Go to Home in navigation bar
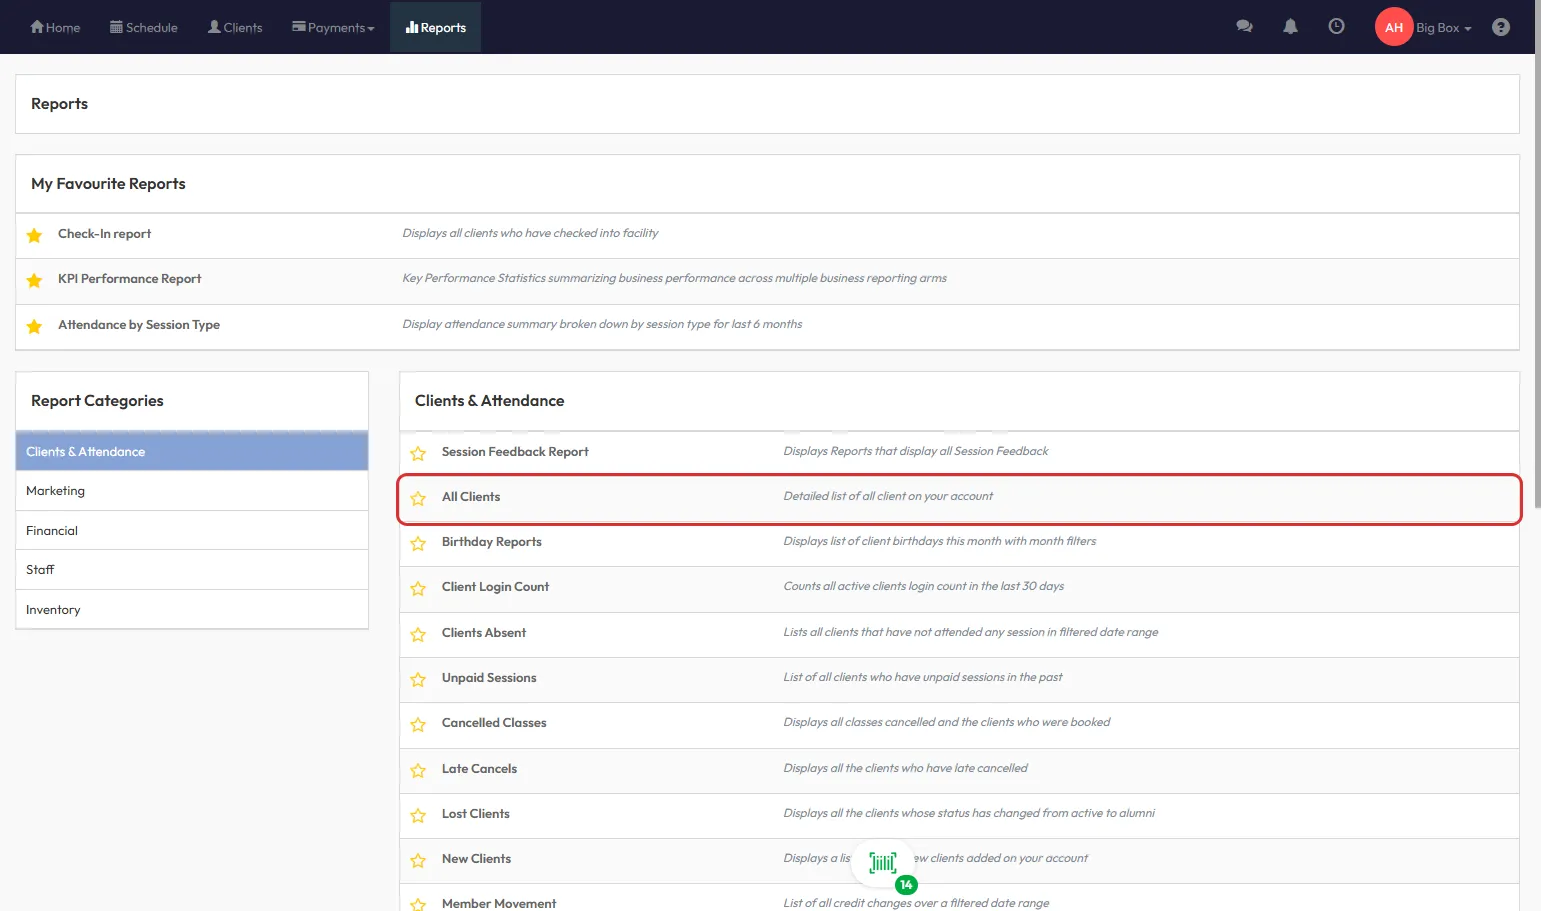1541x911 pixels. [55, 27]
